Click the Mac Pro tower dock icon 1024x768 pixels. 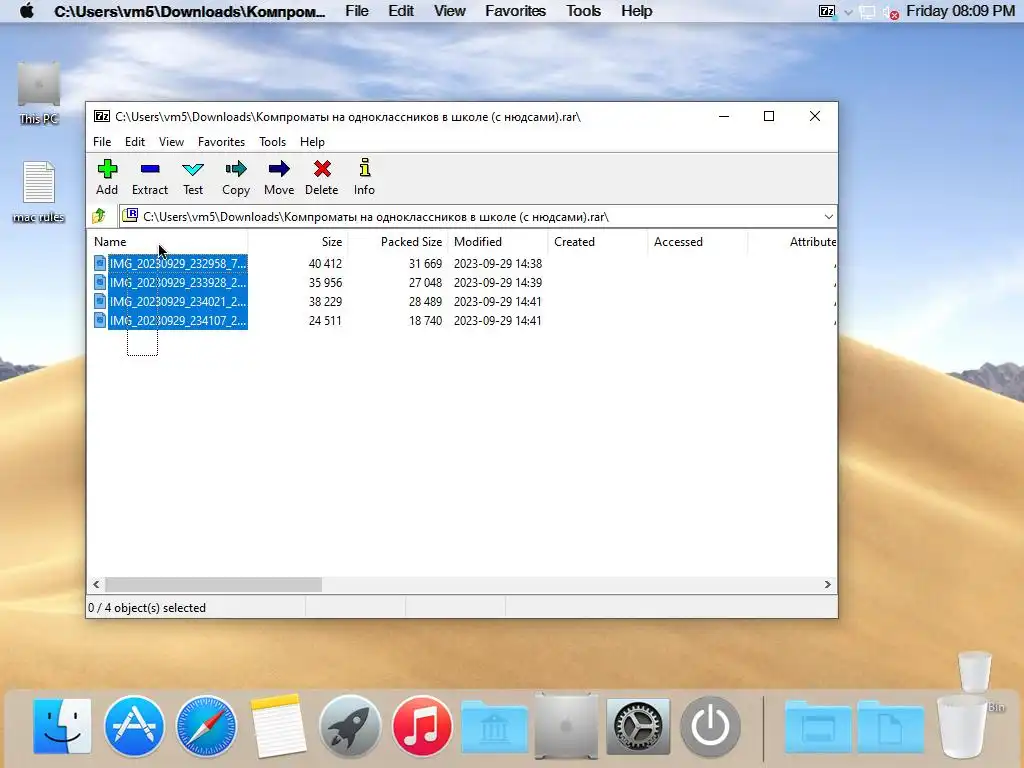pos(566,726)
